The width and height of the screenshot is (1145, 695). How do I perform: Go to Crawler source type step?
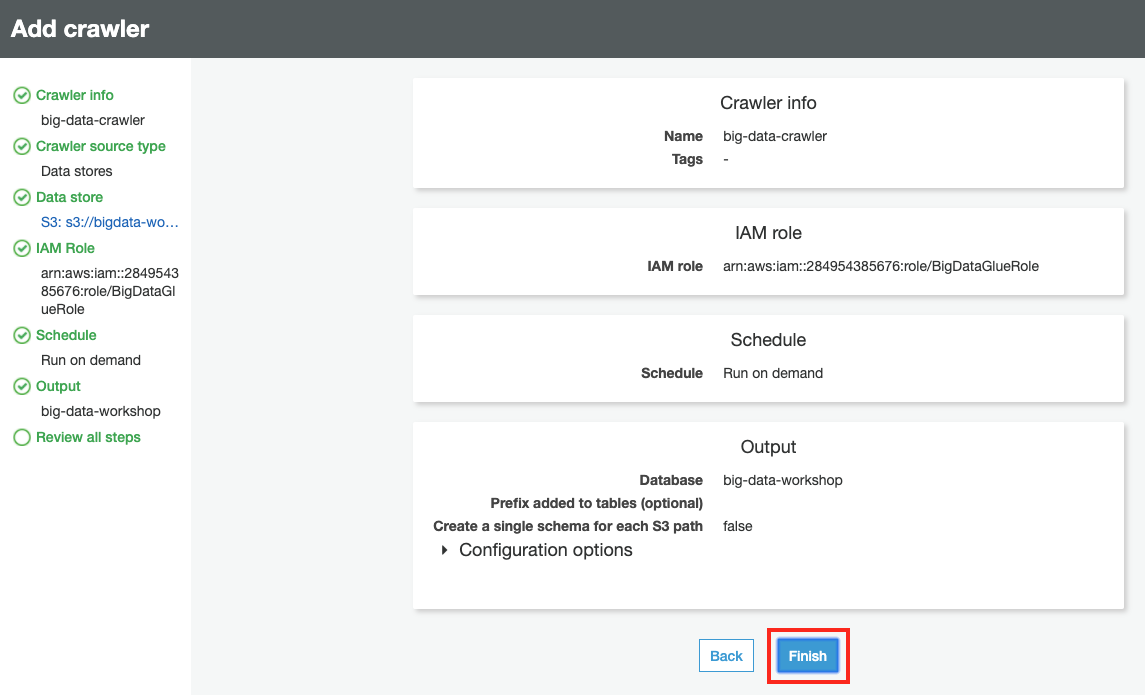pos(100,146)
